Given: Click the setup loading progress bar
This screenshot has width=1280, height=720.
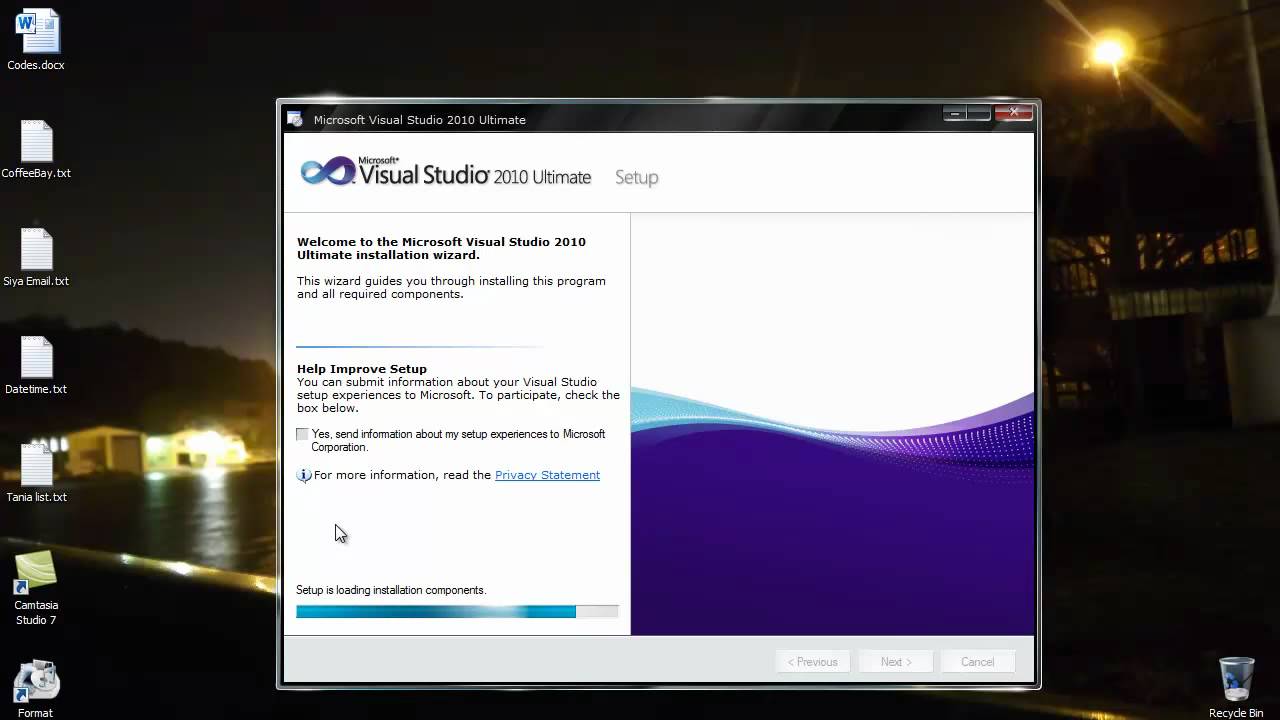Looking at the screenshot, I should pos(457,611).
